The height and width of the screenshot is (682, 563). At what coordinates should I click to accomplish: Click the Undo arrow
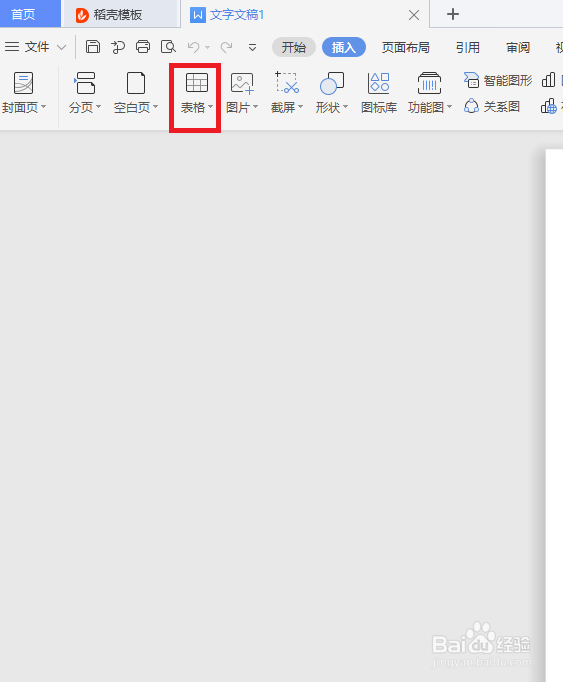[x=194, y=47]
